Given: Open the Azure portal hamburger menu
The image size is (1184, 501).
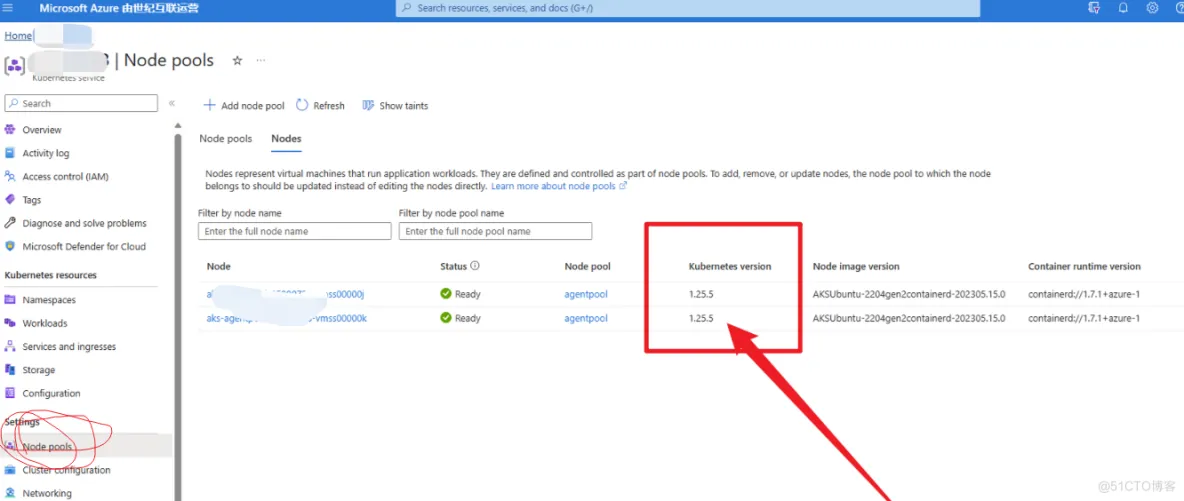Looking at the screenshot, I should pos(8,8).
